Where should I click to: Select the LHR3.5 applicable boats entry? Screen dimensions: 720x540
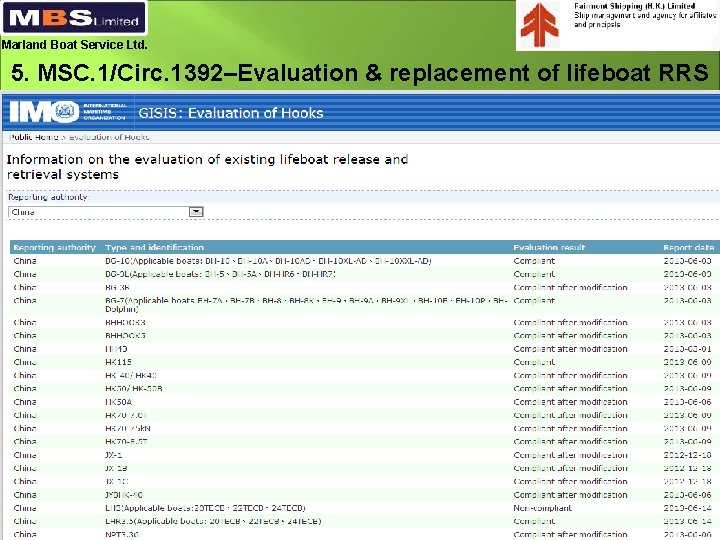pyautogui.click(x=213, y=521)
